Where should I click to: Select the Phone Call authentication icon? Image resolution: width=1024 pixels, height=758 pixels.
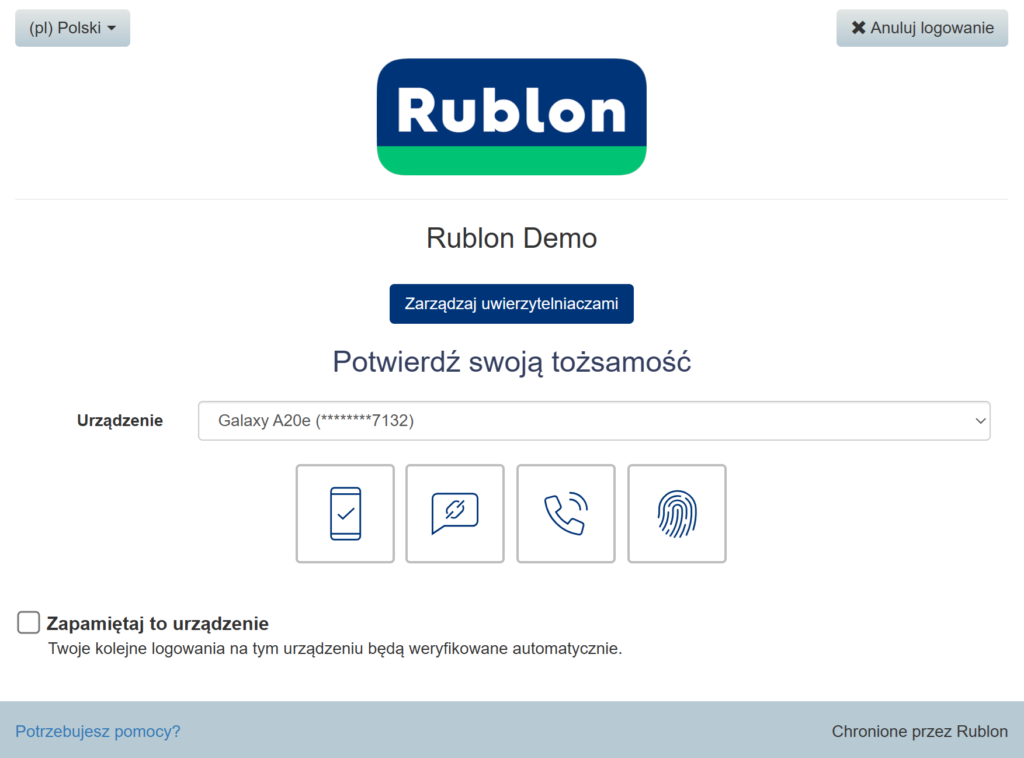point(566,513)
